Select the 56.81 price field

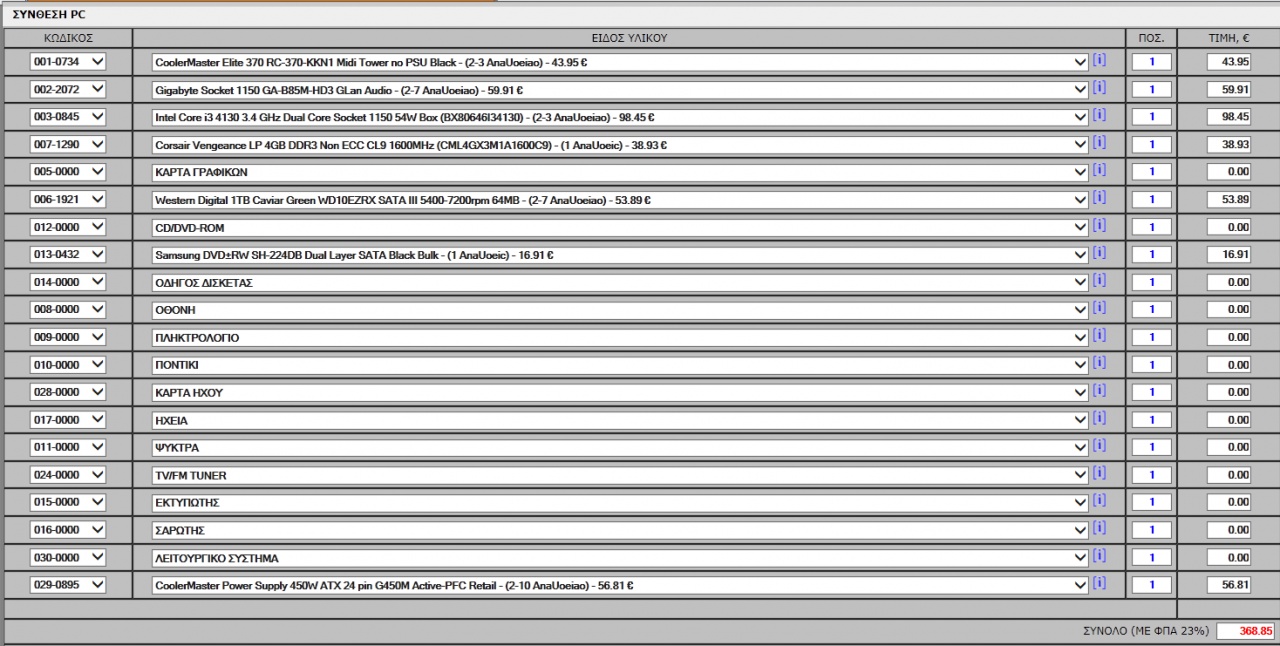1229,584
